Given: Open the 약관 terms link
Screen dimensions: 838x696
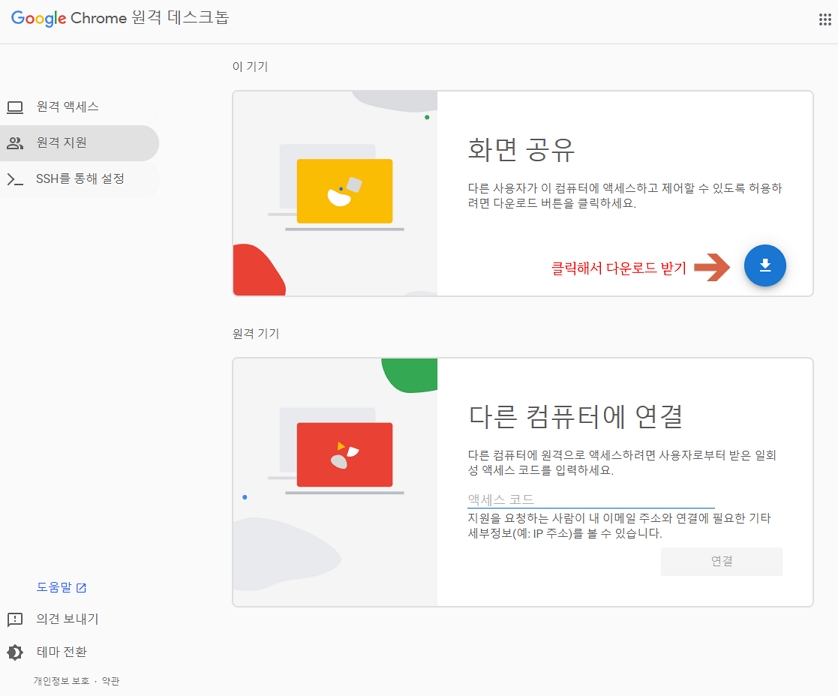Looking at the screenshot, I should pos(110,681).
